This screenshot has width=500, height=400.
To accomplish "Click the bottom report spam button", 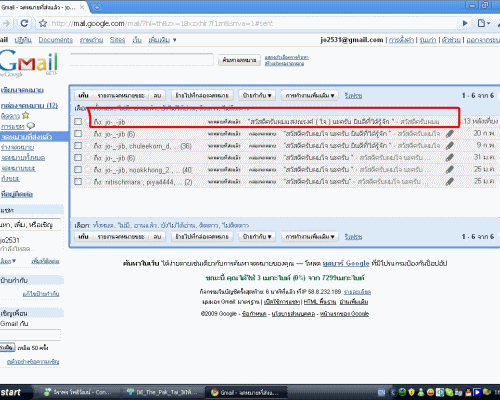I will [x=121, y=236].
